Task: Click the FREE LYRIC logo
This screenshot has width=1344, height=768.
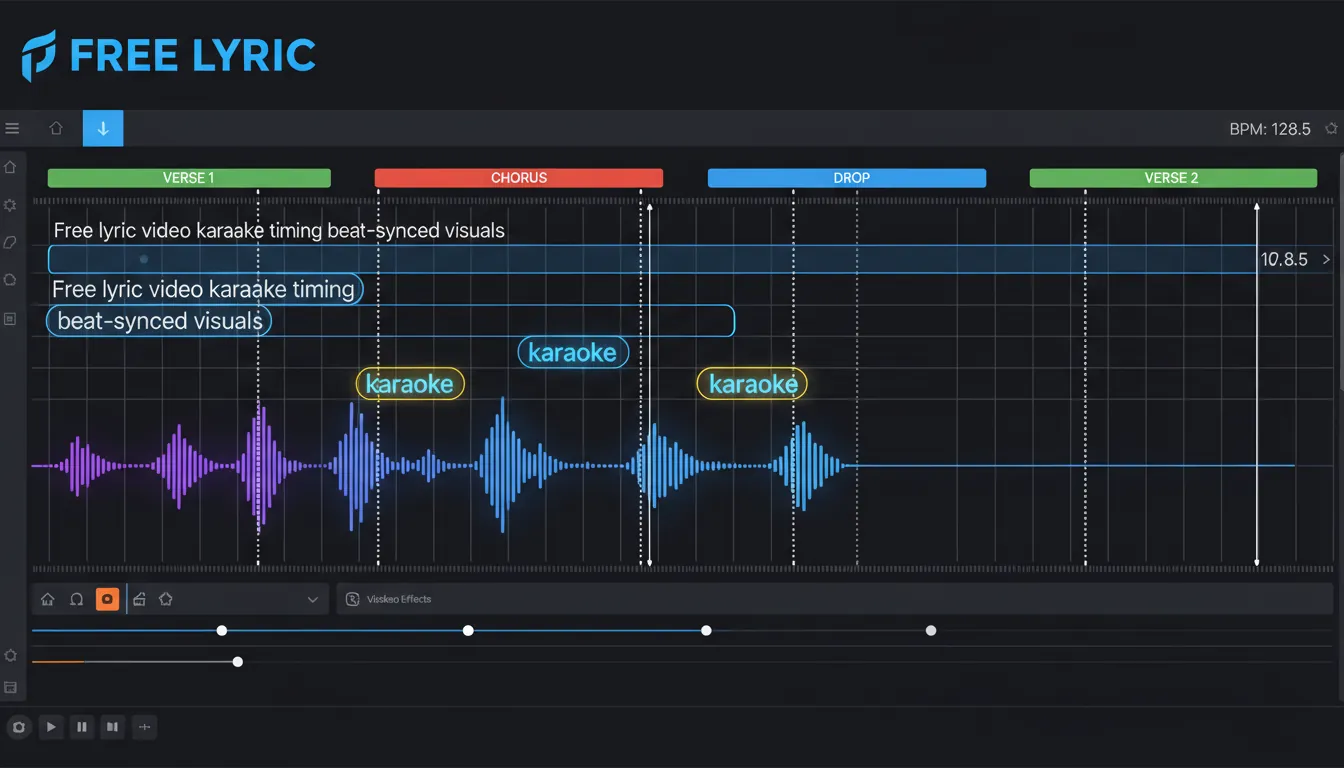Action: (167, 55)
